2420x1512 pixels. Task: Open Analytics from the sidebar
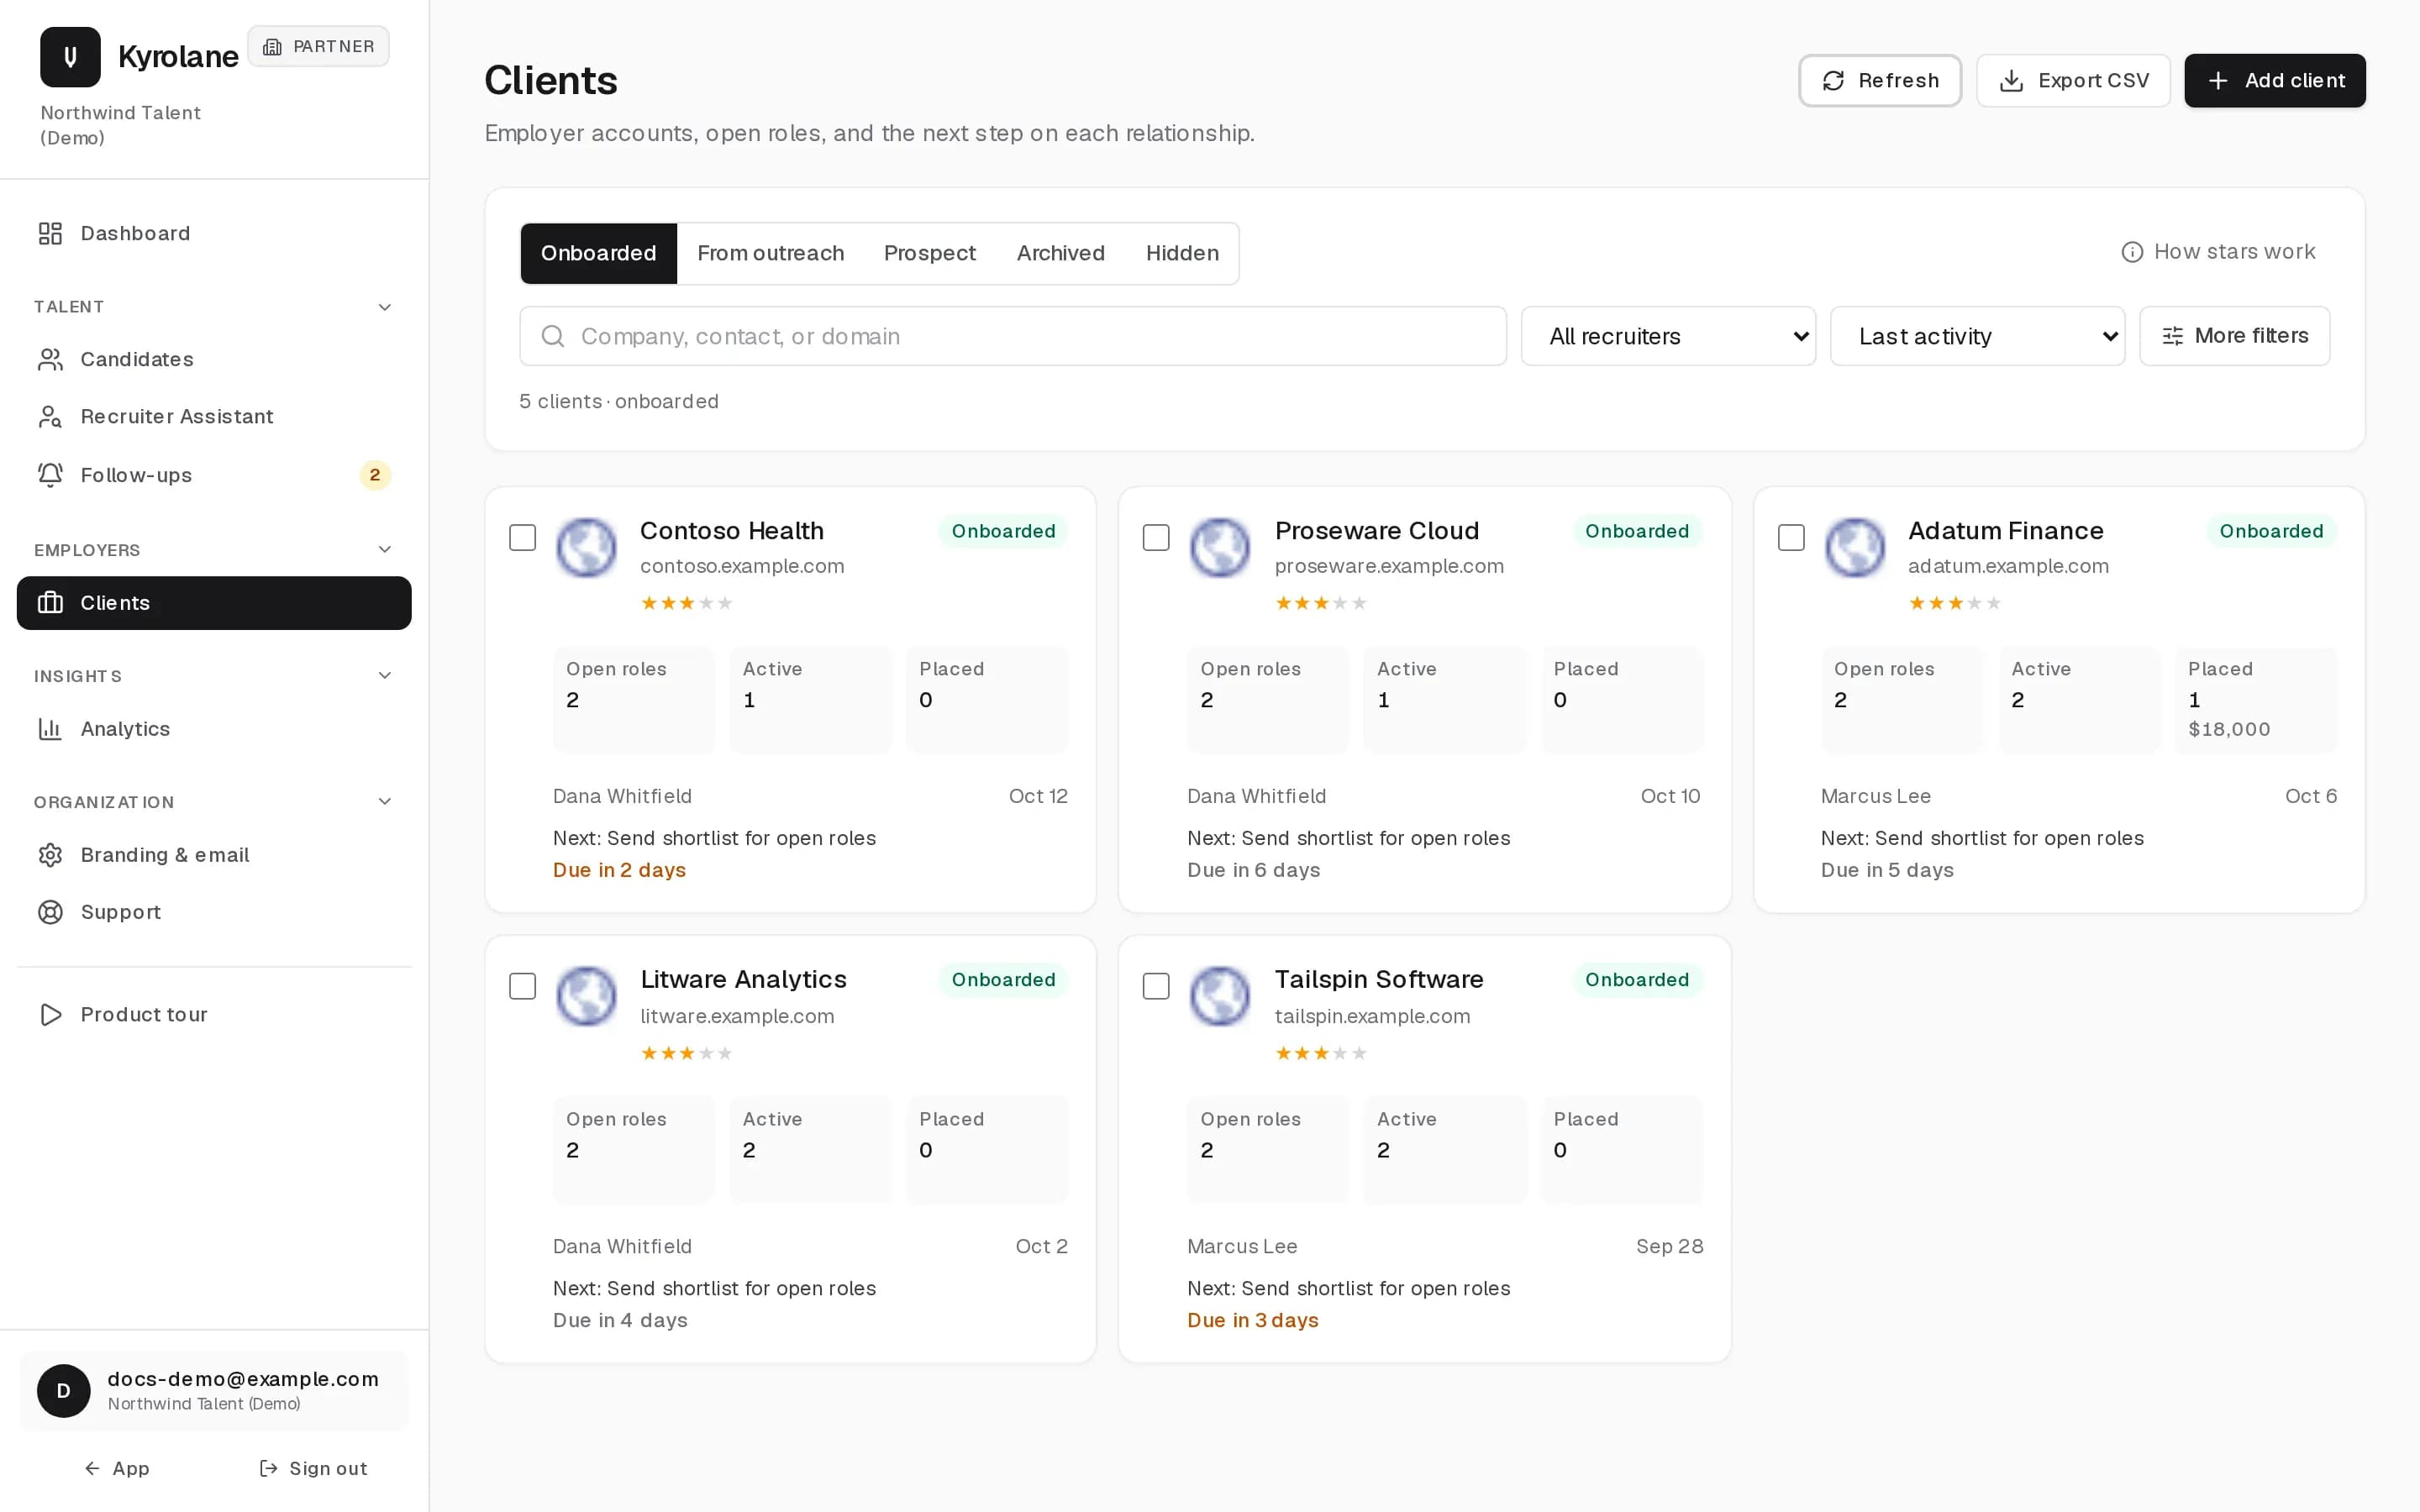click(x=214, y=729)
